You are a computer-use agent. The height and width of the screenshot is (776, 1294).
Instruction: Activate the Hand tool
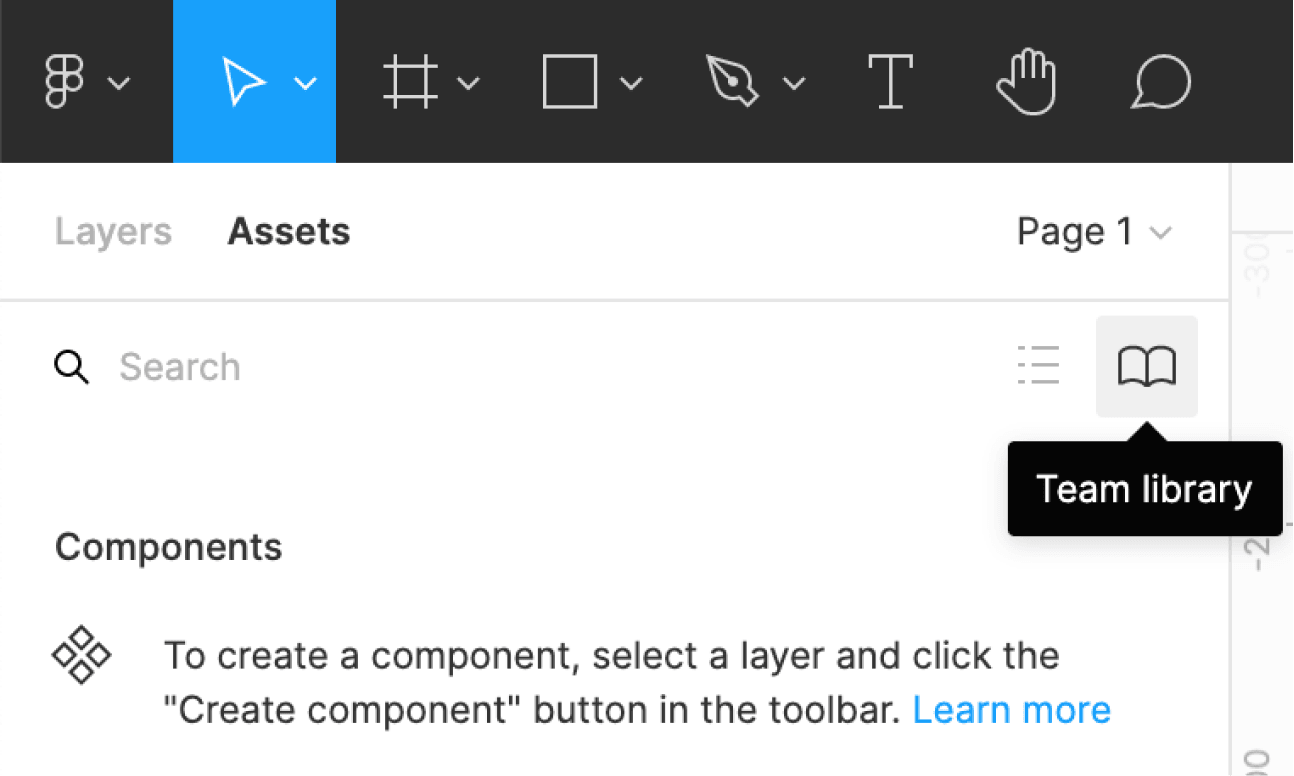tap(1026, 81)
